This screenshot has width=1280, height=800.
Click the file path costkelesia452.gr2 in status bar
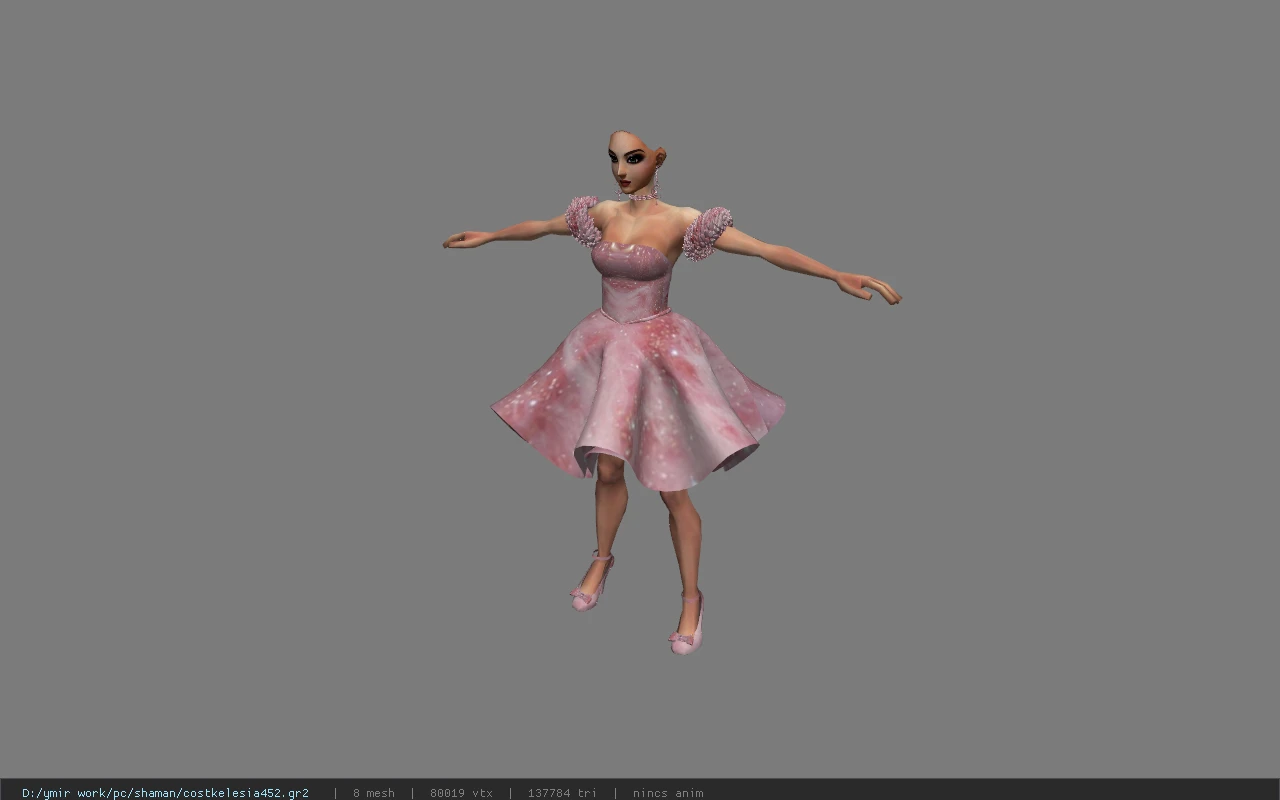(165, 793)
